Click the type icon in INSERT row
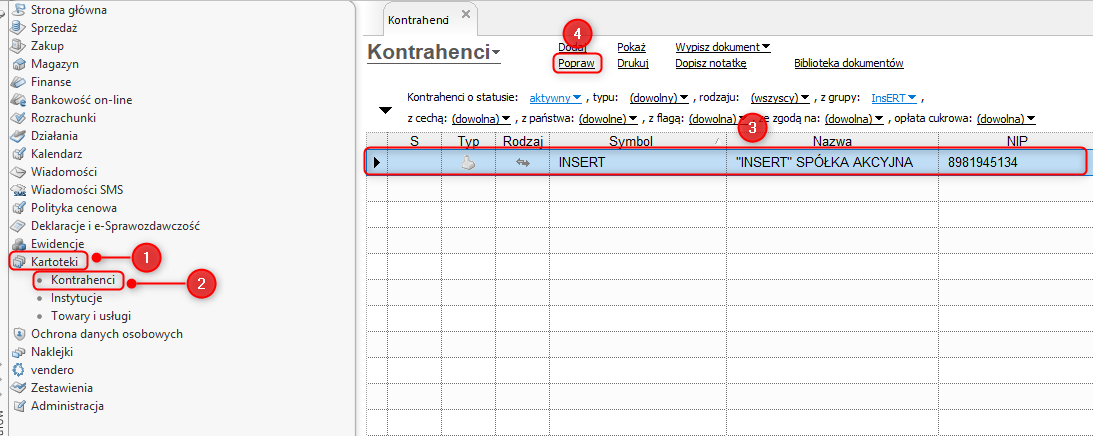This screenshot has height=436, width=1093. click(x=468, y=163)
